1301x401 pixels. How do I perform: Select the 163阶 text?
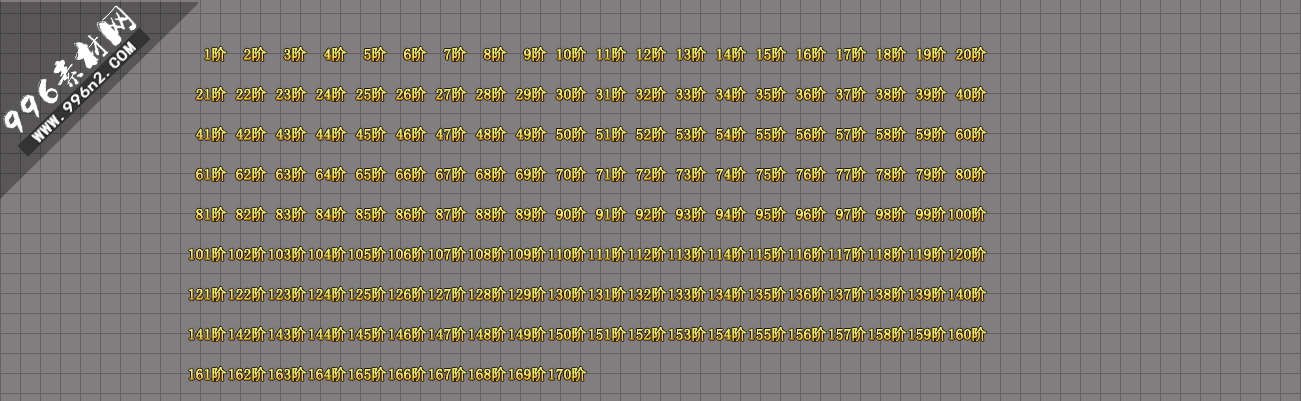click(x=287, y=375)
